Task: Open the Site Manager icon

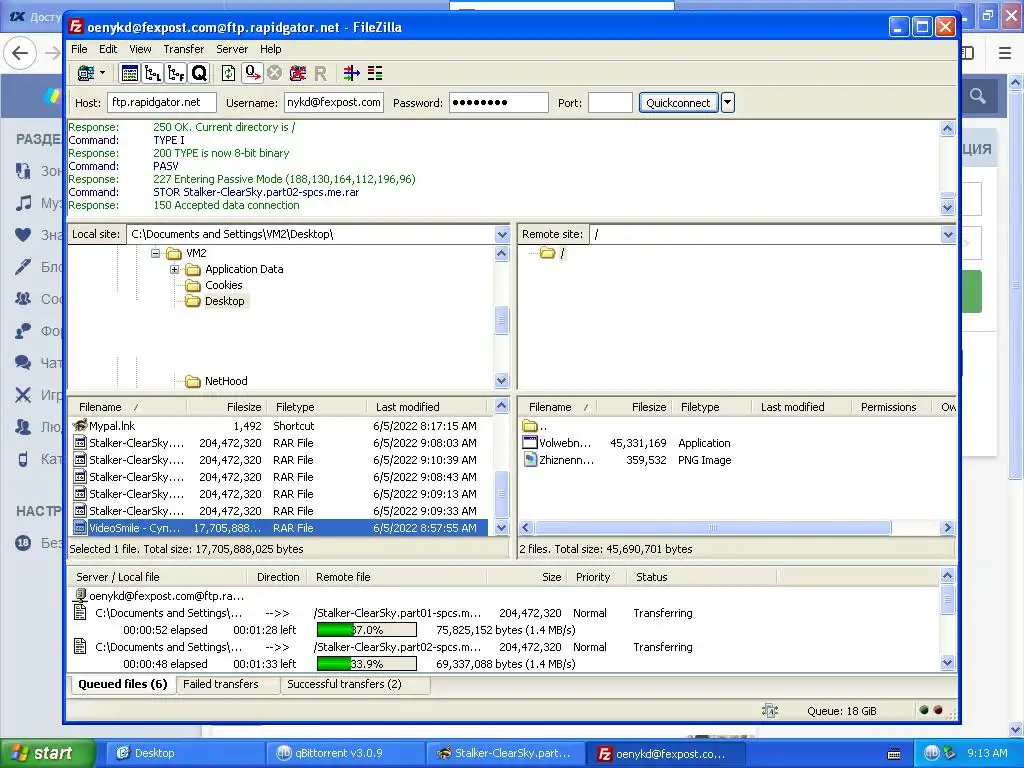Action: tap(86, 73)
